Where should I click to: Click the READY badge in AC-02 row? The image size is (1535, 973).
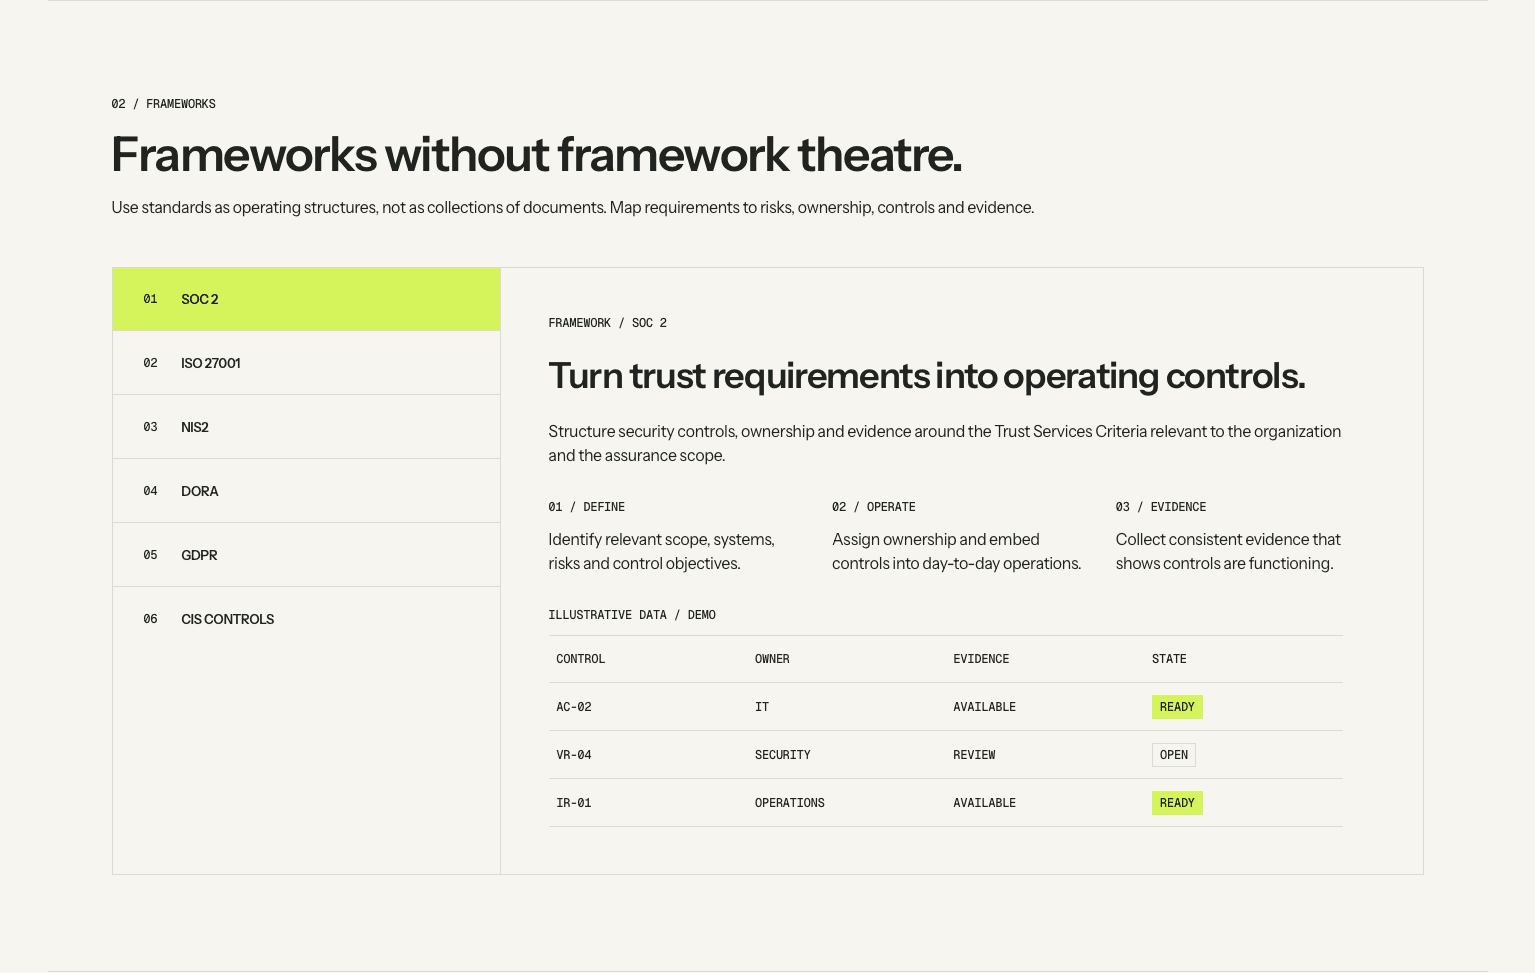[x=1177, y=707]
